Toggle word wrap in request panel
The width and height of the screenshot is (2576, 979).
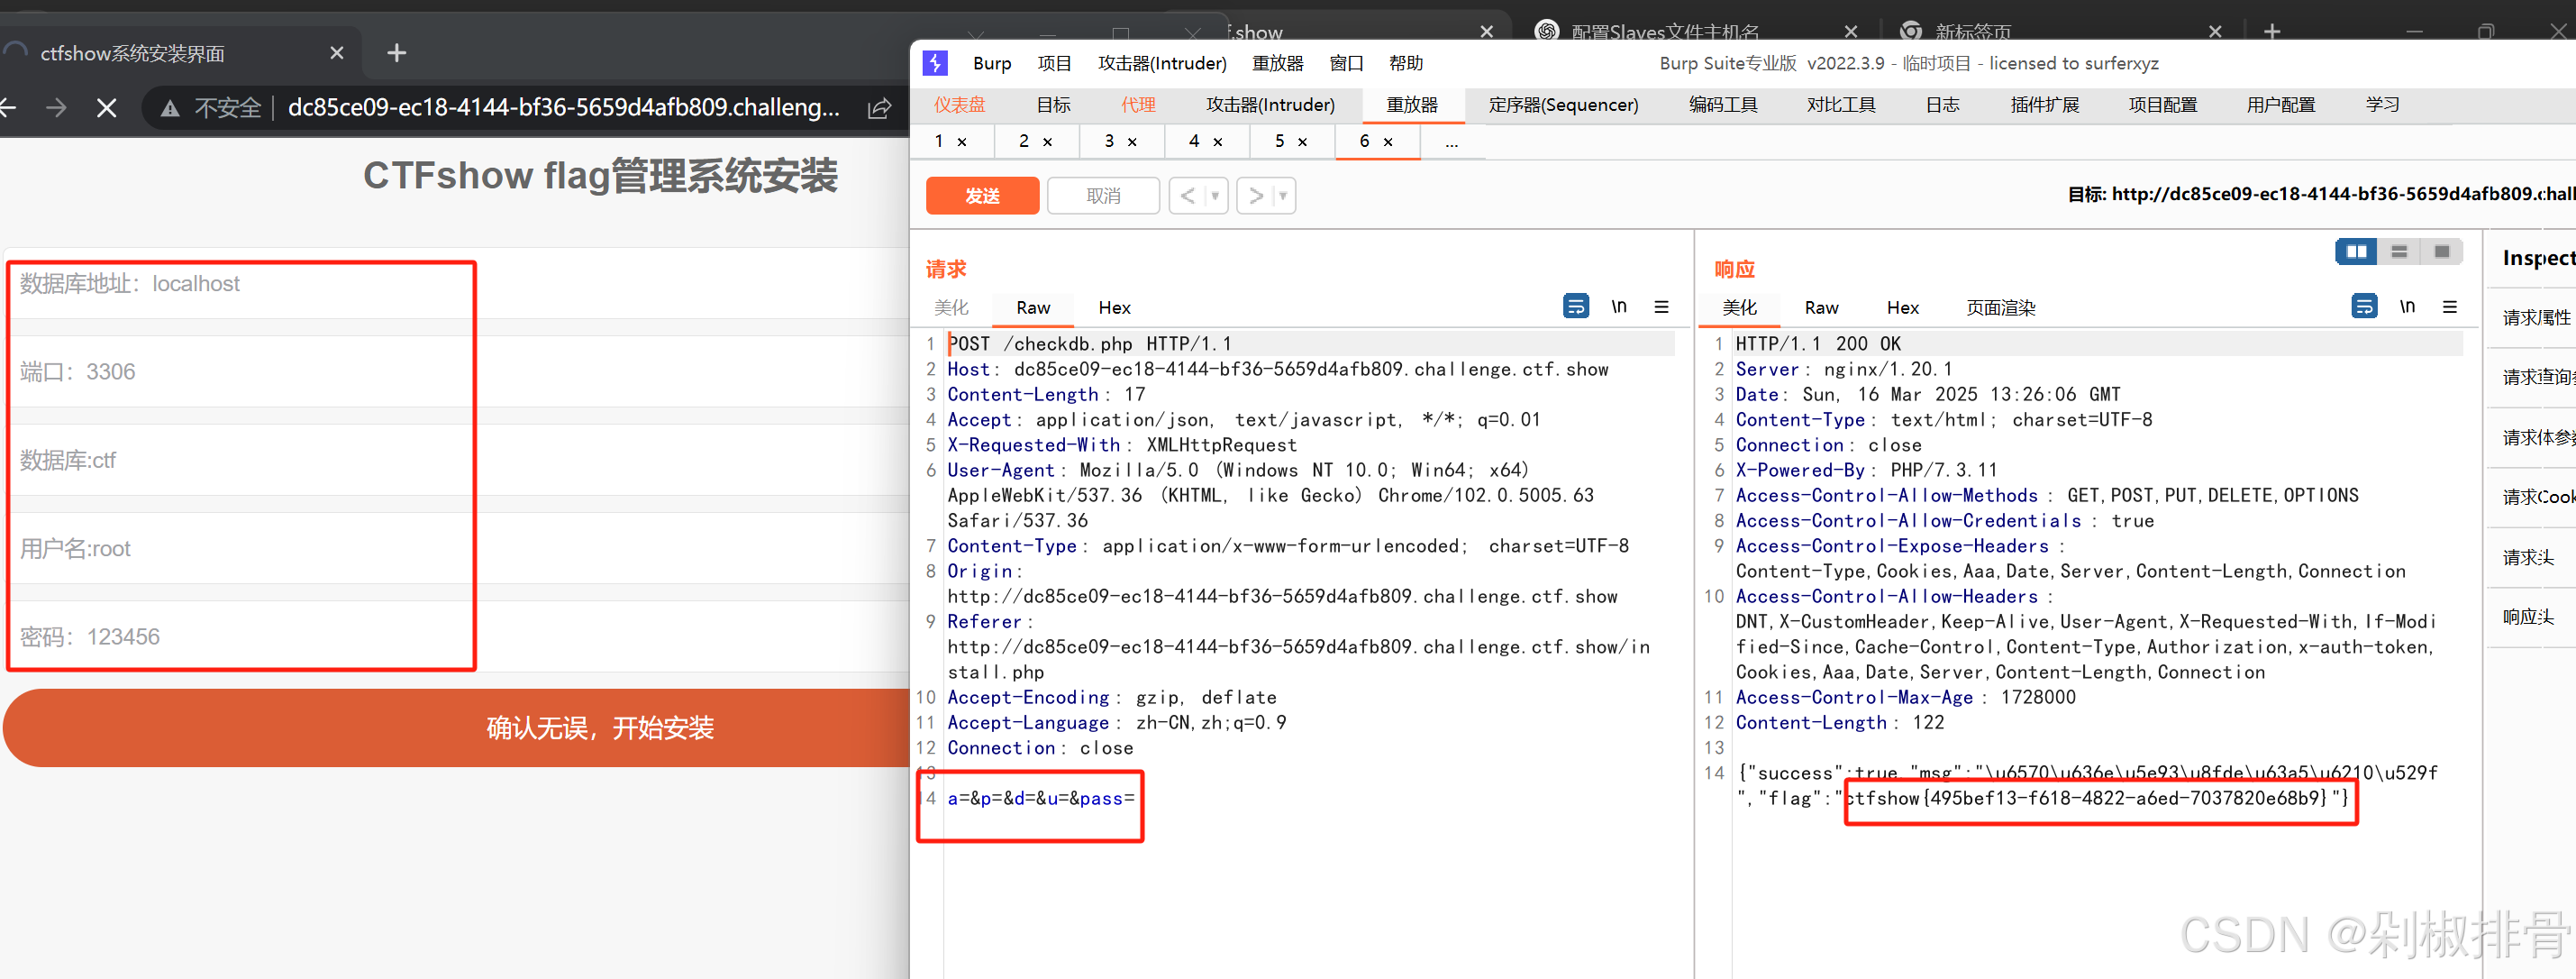pos(1575,306)
